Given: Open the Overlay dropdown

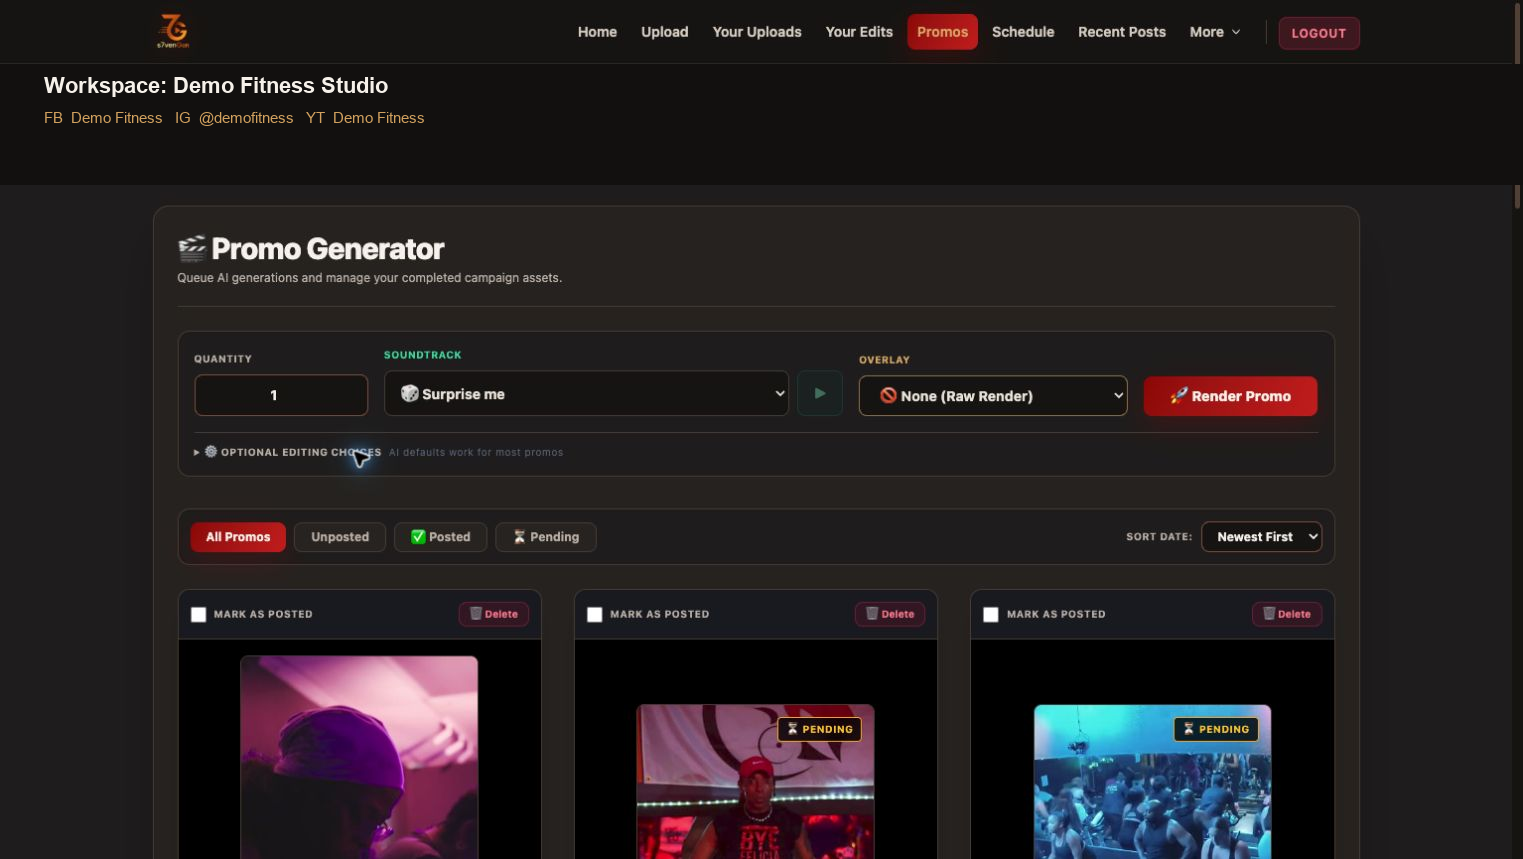Looking at the screenshot, I should pyautogui.click(x=993, y=396).
